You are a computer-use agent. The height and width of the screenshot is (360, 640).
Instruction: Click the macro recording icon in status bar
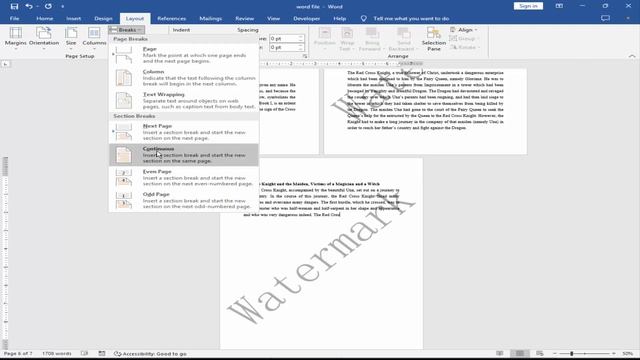point(102,353)
